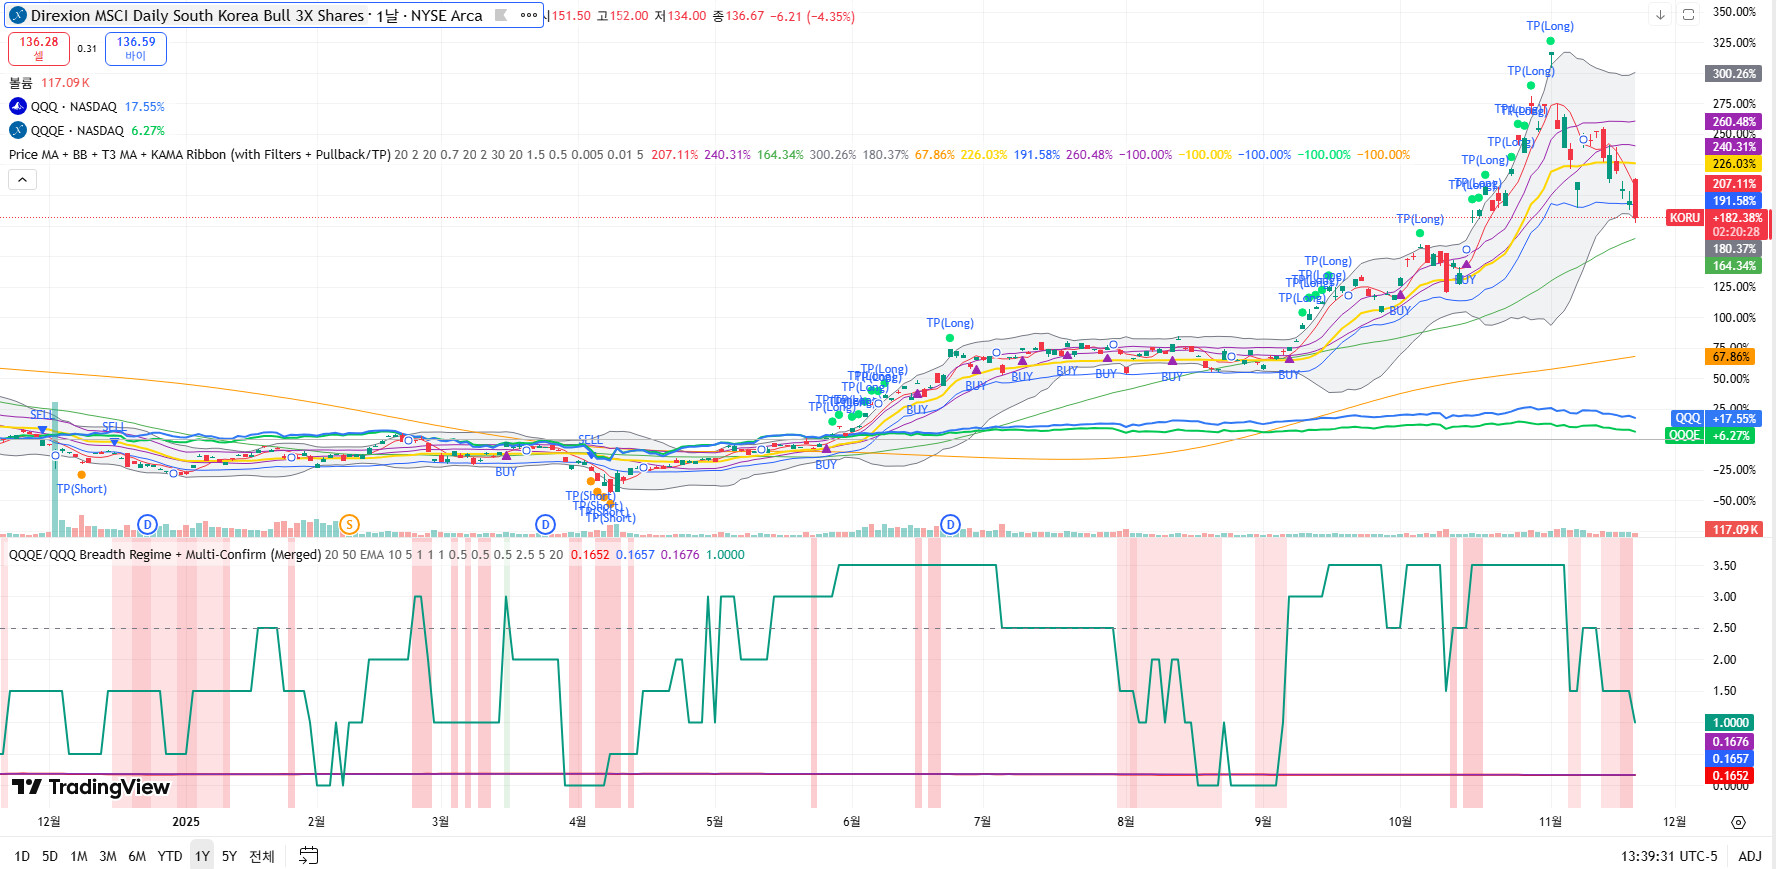The image size is (1777, 869).
Task: Click the 136.59 buy button
Action: (x=136, y=48)
